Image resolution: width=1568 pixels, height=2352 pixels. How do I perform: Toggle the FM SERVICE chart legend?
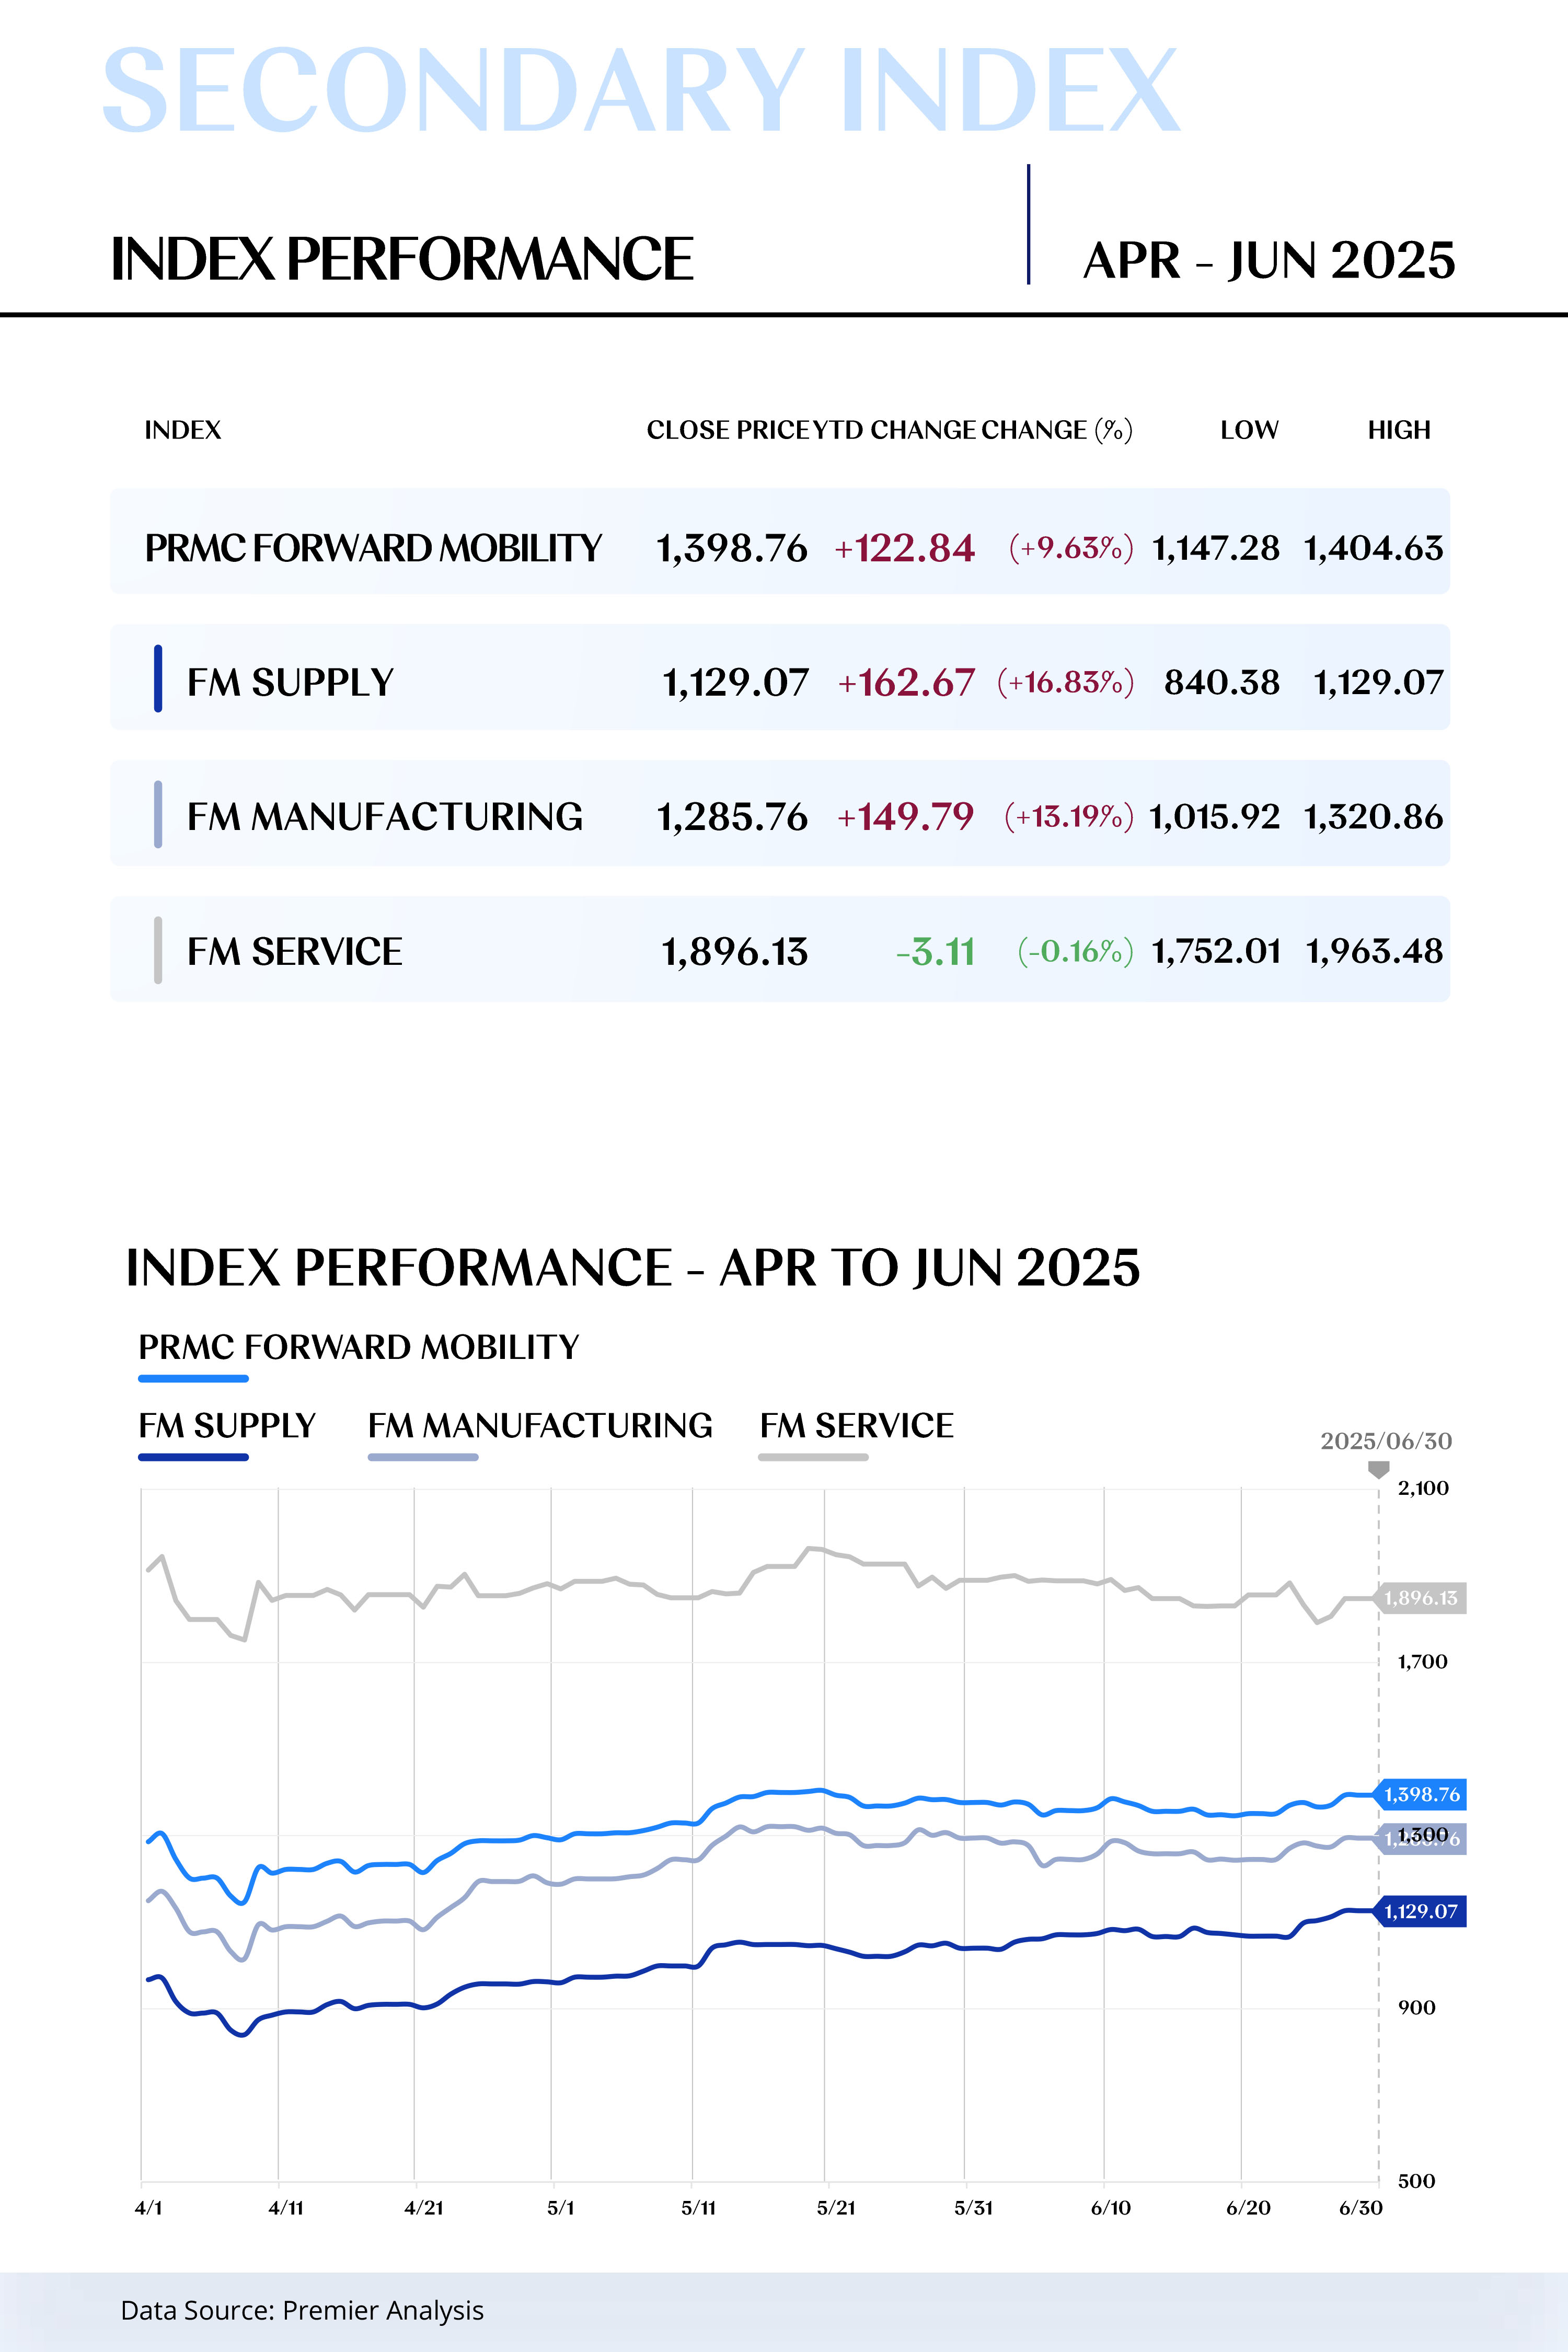click(x=856, y=1426)
